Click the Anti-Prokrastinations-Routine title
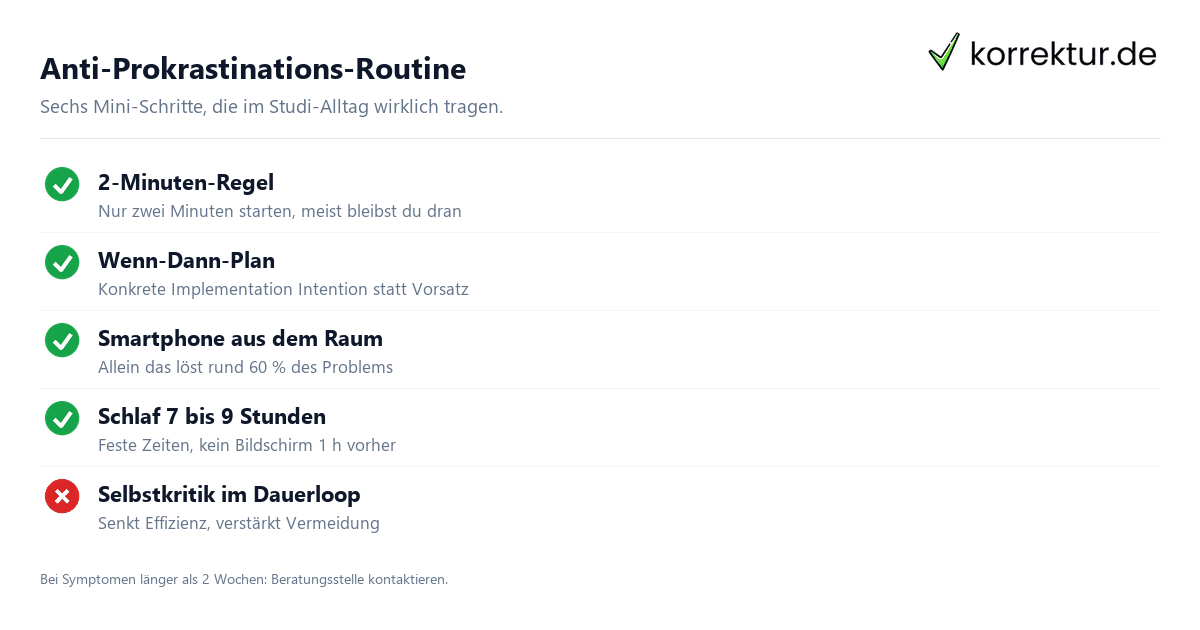 coord(253,69)
